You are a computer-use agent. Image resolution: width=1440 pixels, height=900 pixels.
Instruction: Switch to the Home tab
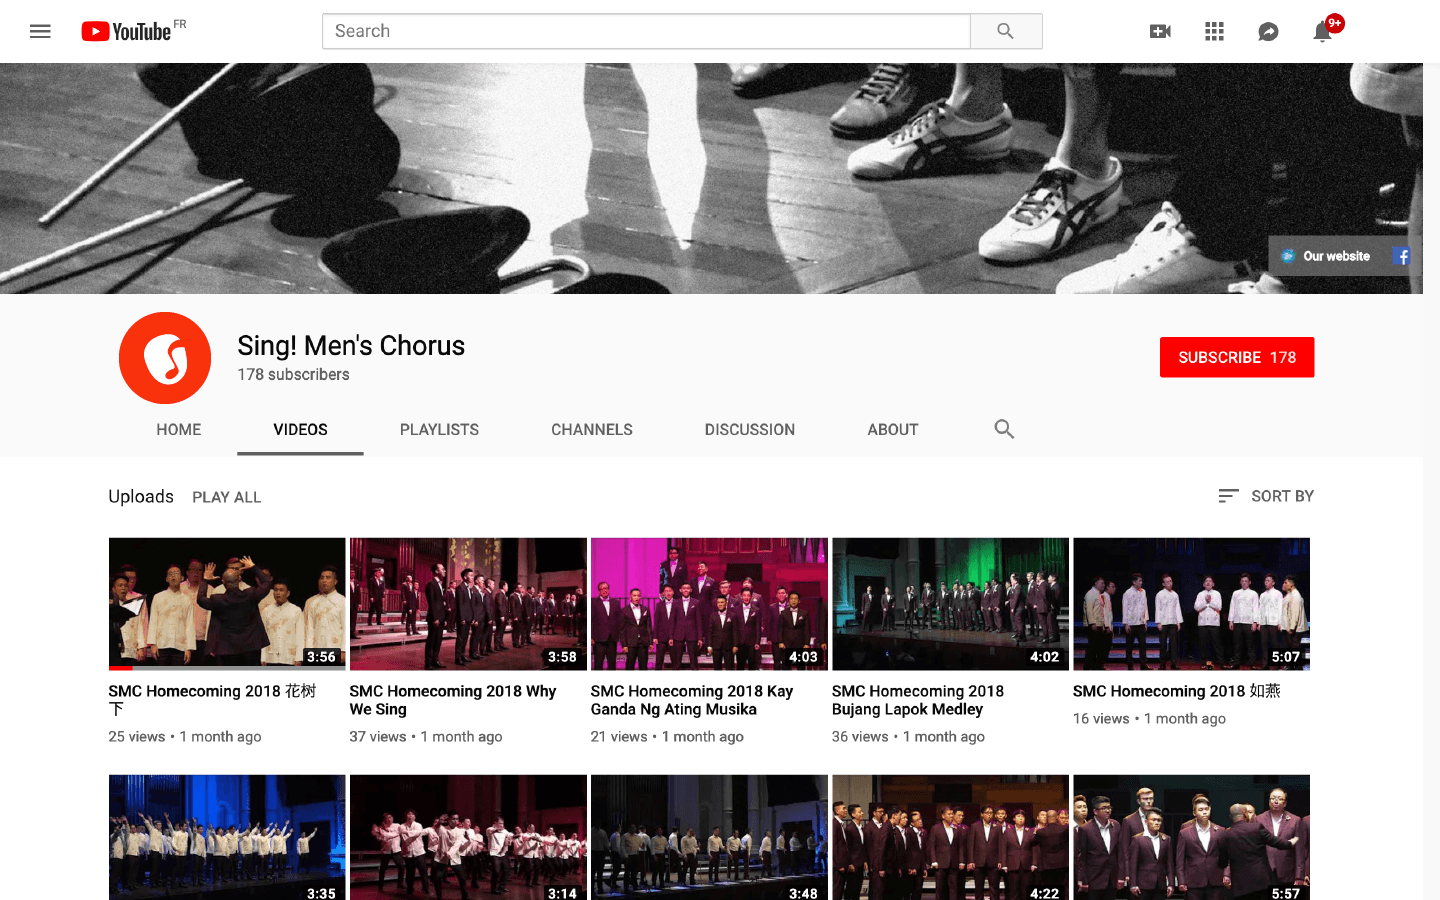pyautogui.click(x=179, y=429)
